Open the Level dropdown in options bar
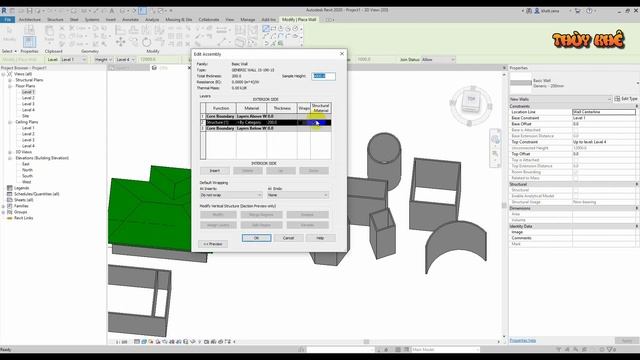The height and width of the screenshot is (360, 640). coord(73,60)
